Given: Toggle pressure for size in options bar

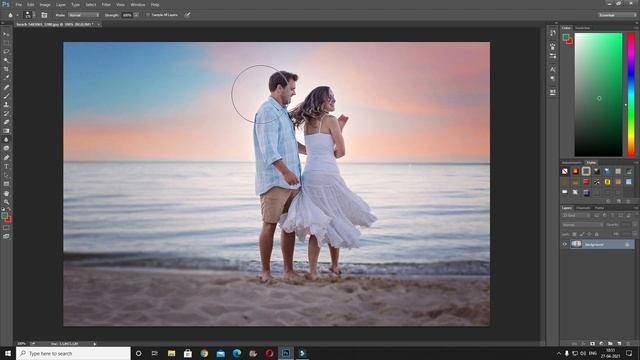Looking at the screenshot, I should click(187, 15).
